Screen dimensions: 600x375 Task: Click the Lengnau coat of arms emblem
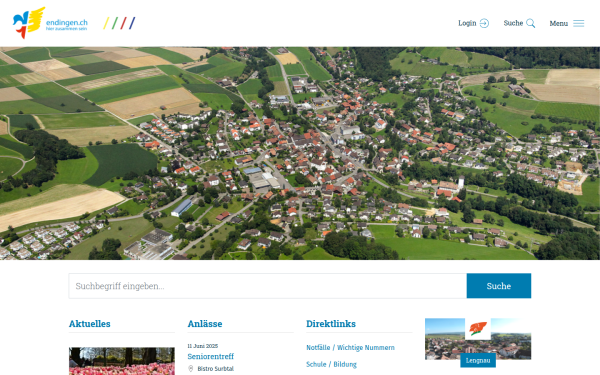[x=478, y=329]
